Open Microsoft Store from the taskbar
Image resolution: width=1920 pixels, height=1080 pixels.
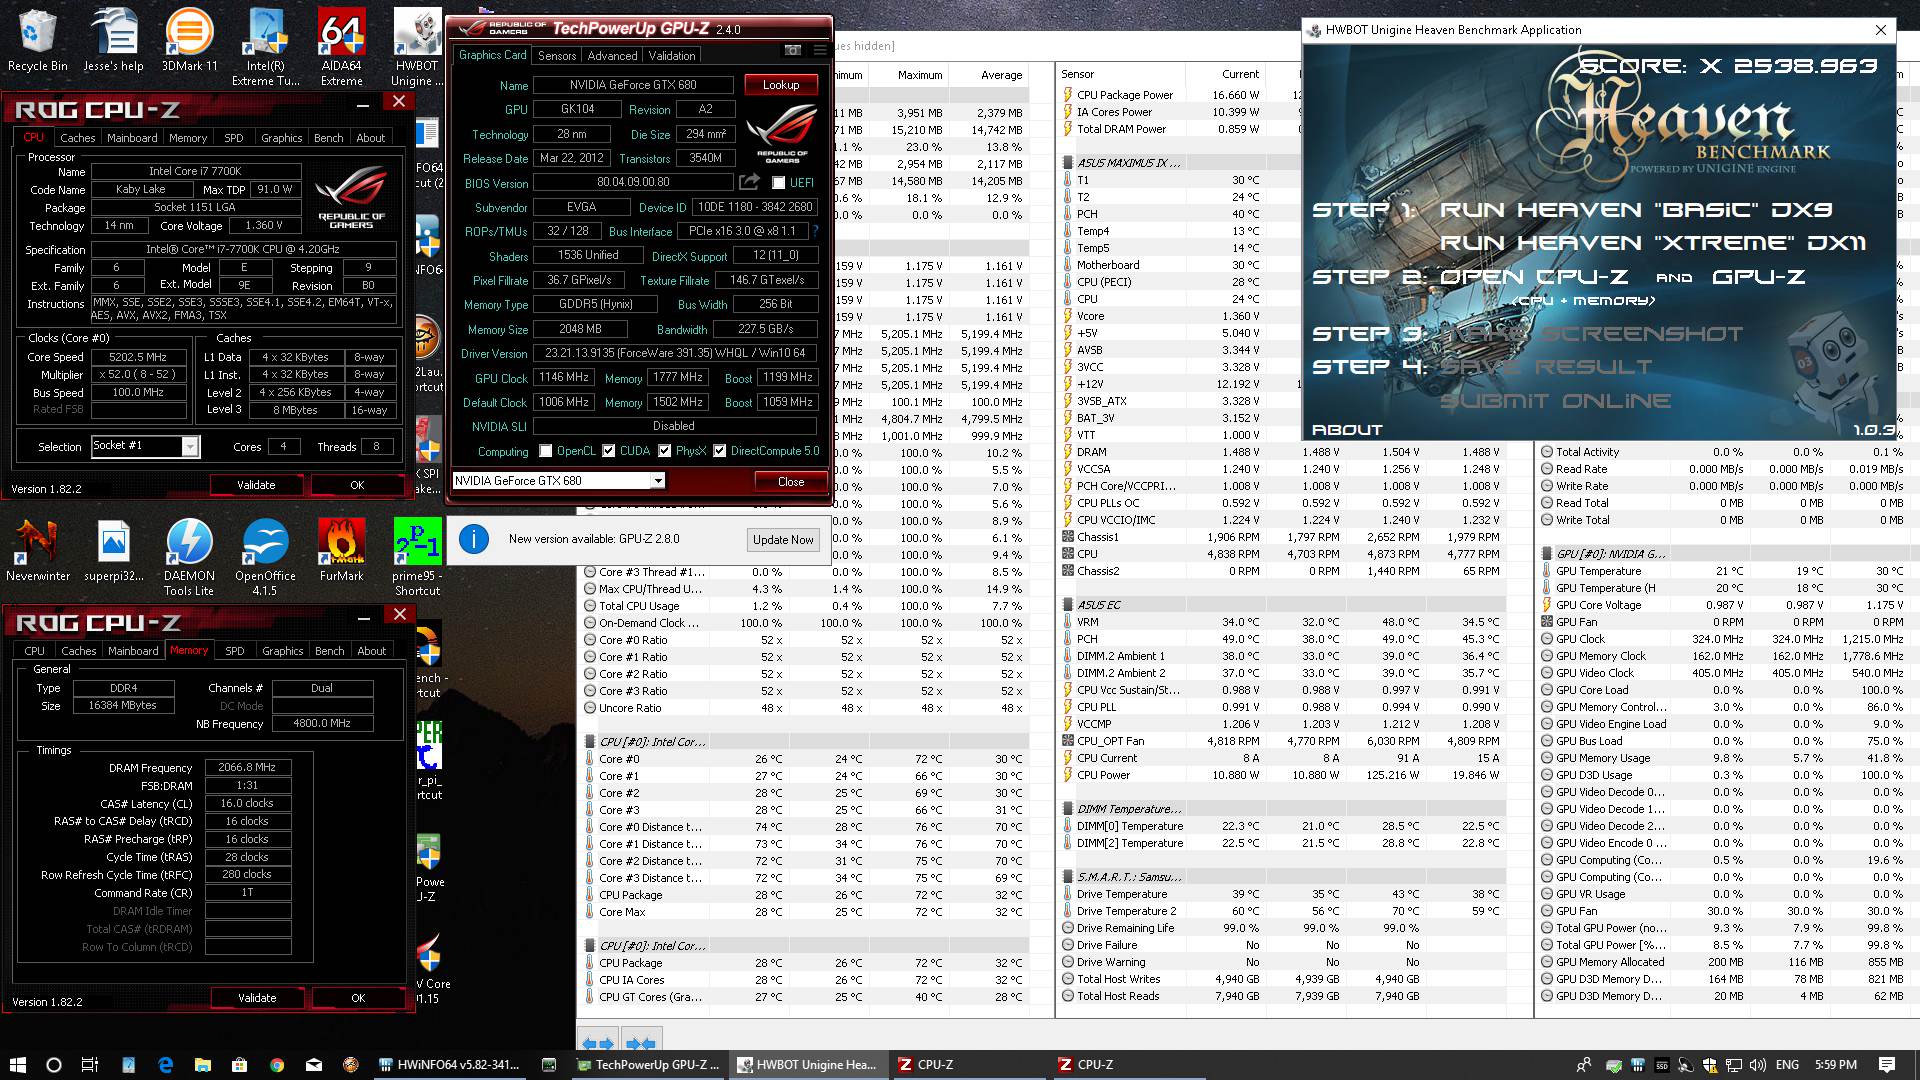click(239, 1065)
